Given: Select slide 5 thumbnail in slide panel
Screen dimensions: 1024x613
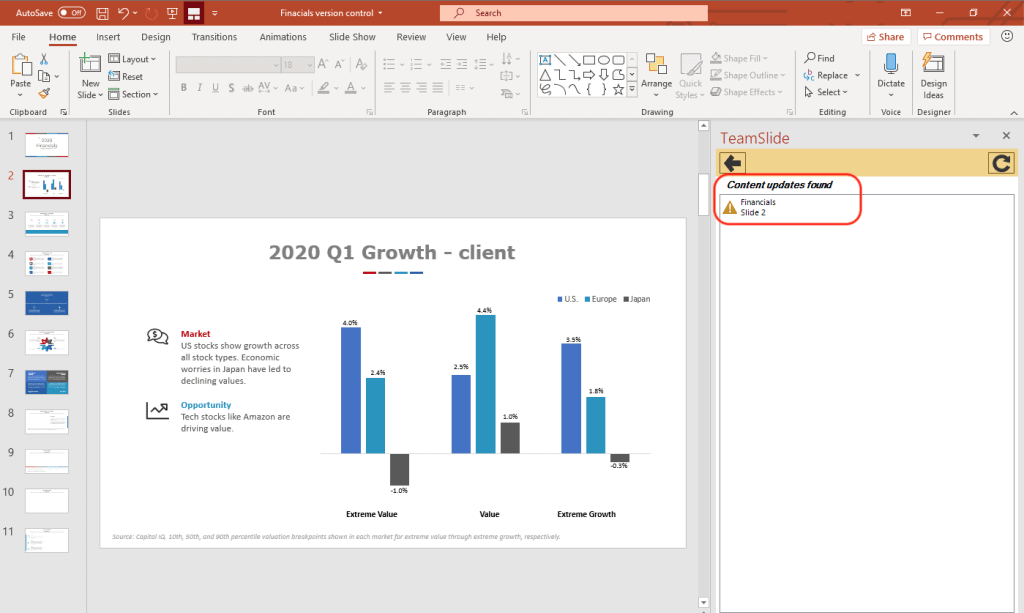Looking at the screenshot, I should pyautogui.click(x=46, y=302).
